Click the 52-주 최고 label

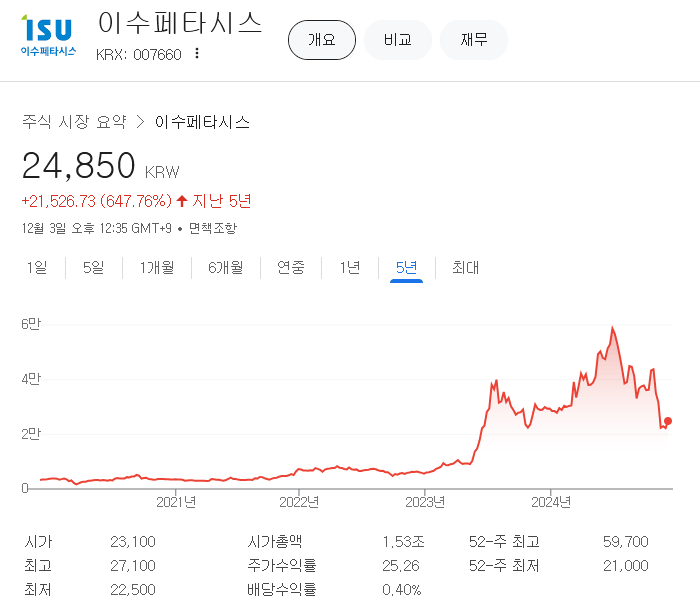504,542
